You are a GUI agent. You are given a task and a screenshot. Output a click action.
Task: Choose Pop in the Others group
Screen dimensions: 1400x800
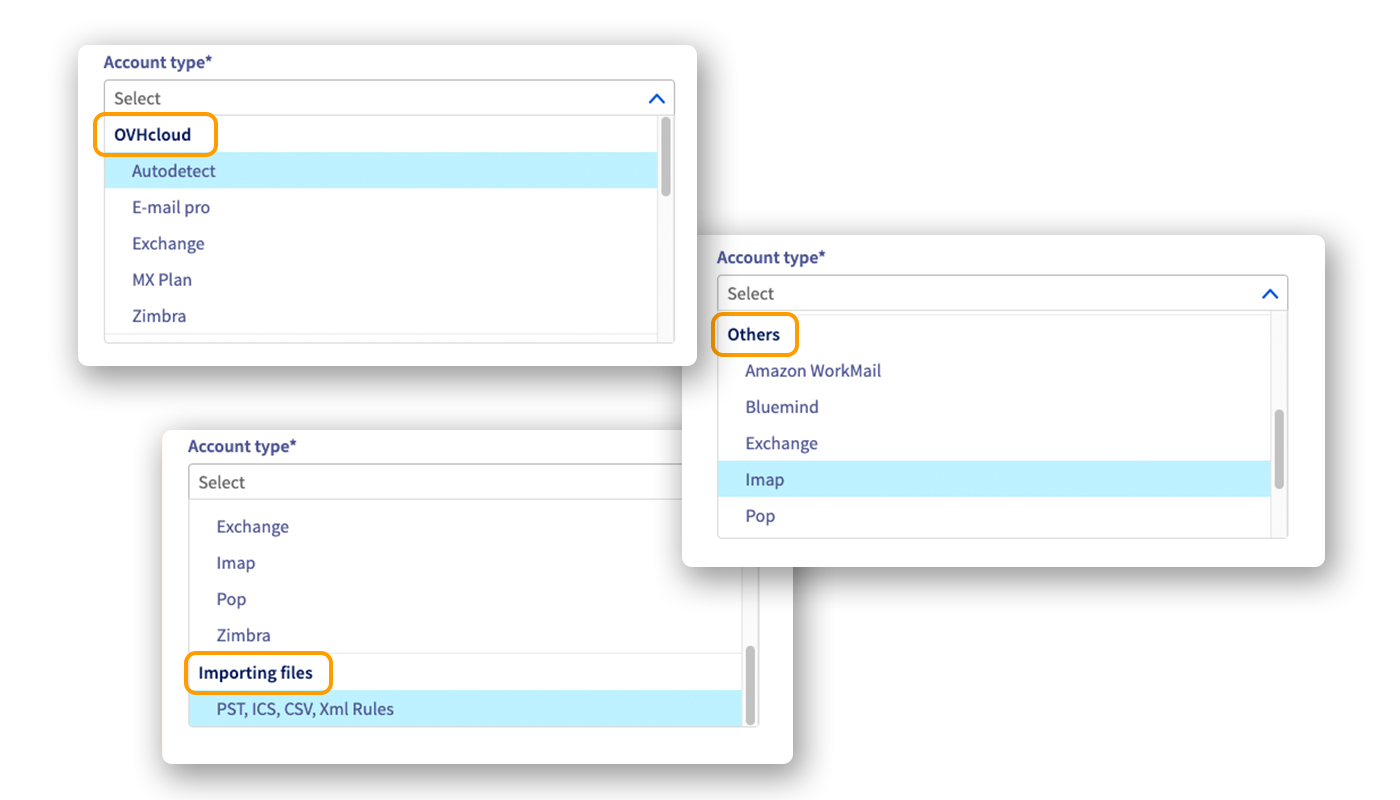760,516
